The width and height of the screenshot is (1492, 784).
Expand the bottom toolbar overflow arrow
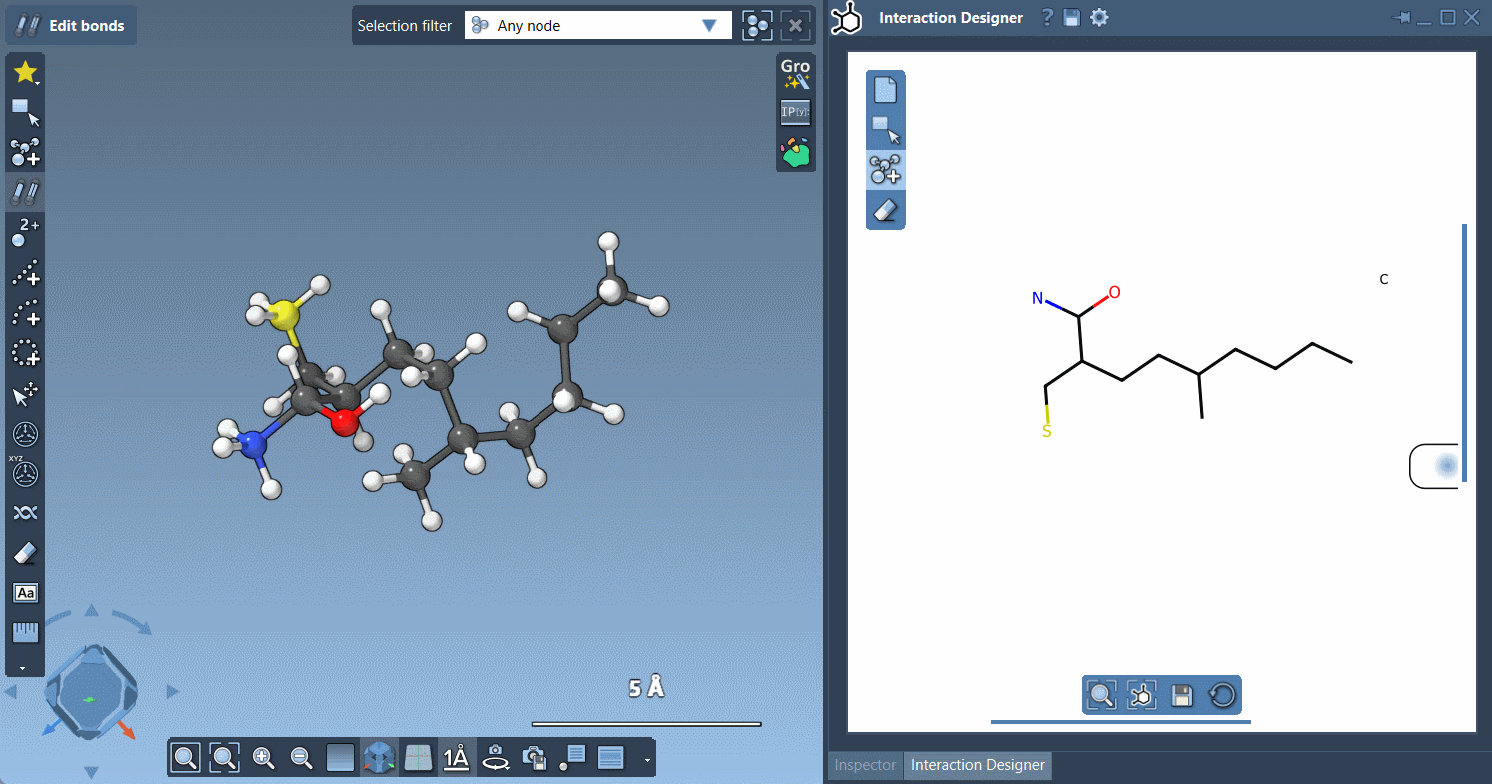(x=647, y=760)
